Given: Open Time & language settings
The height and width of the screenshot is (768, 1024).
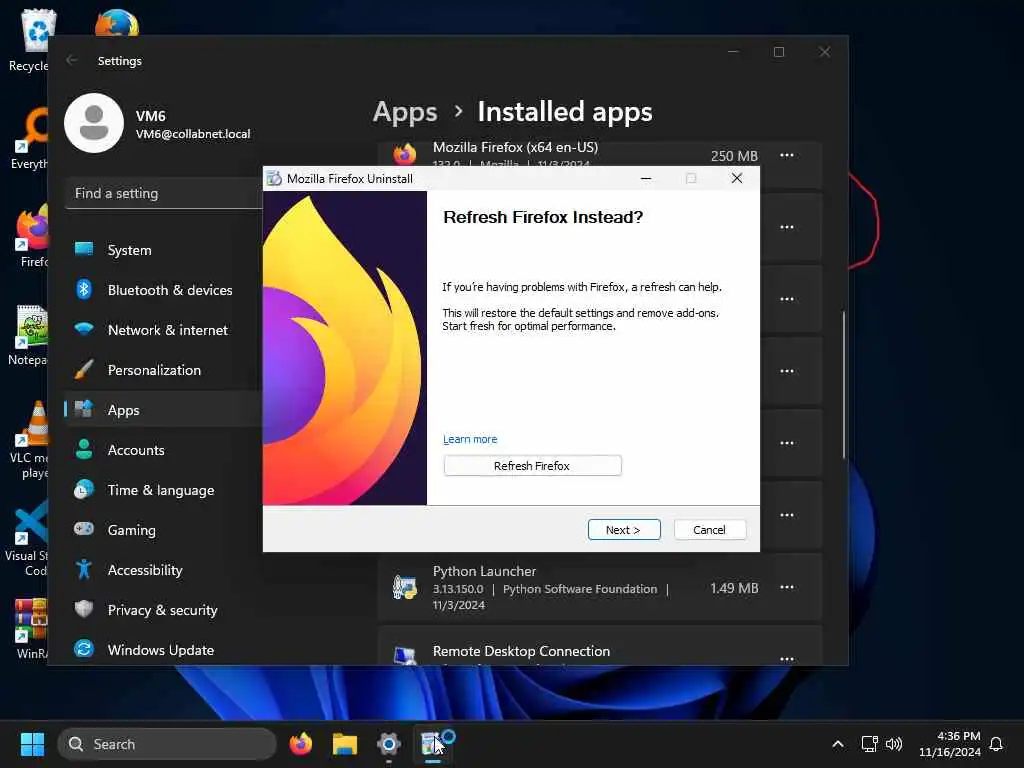Looking at the screenshot, I should [x=163, y=490].
